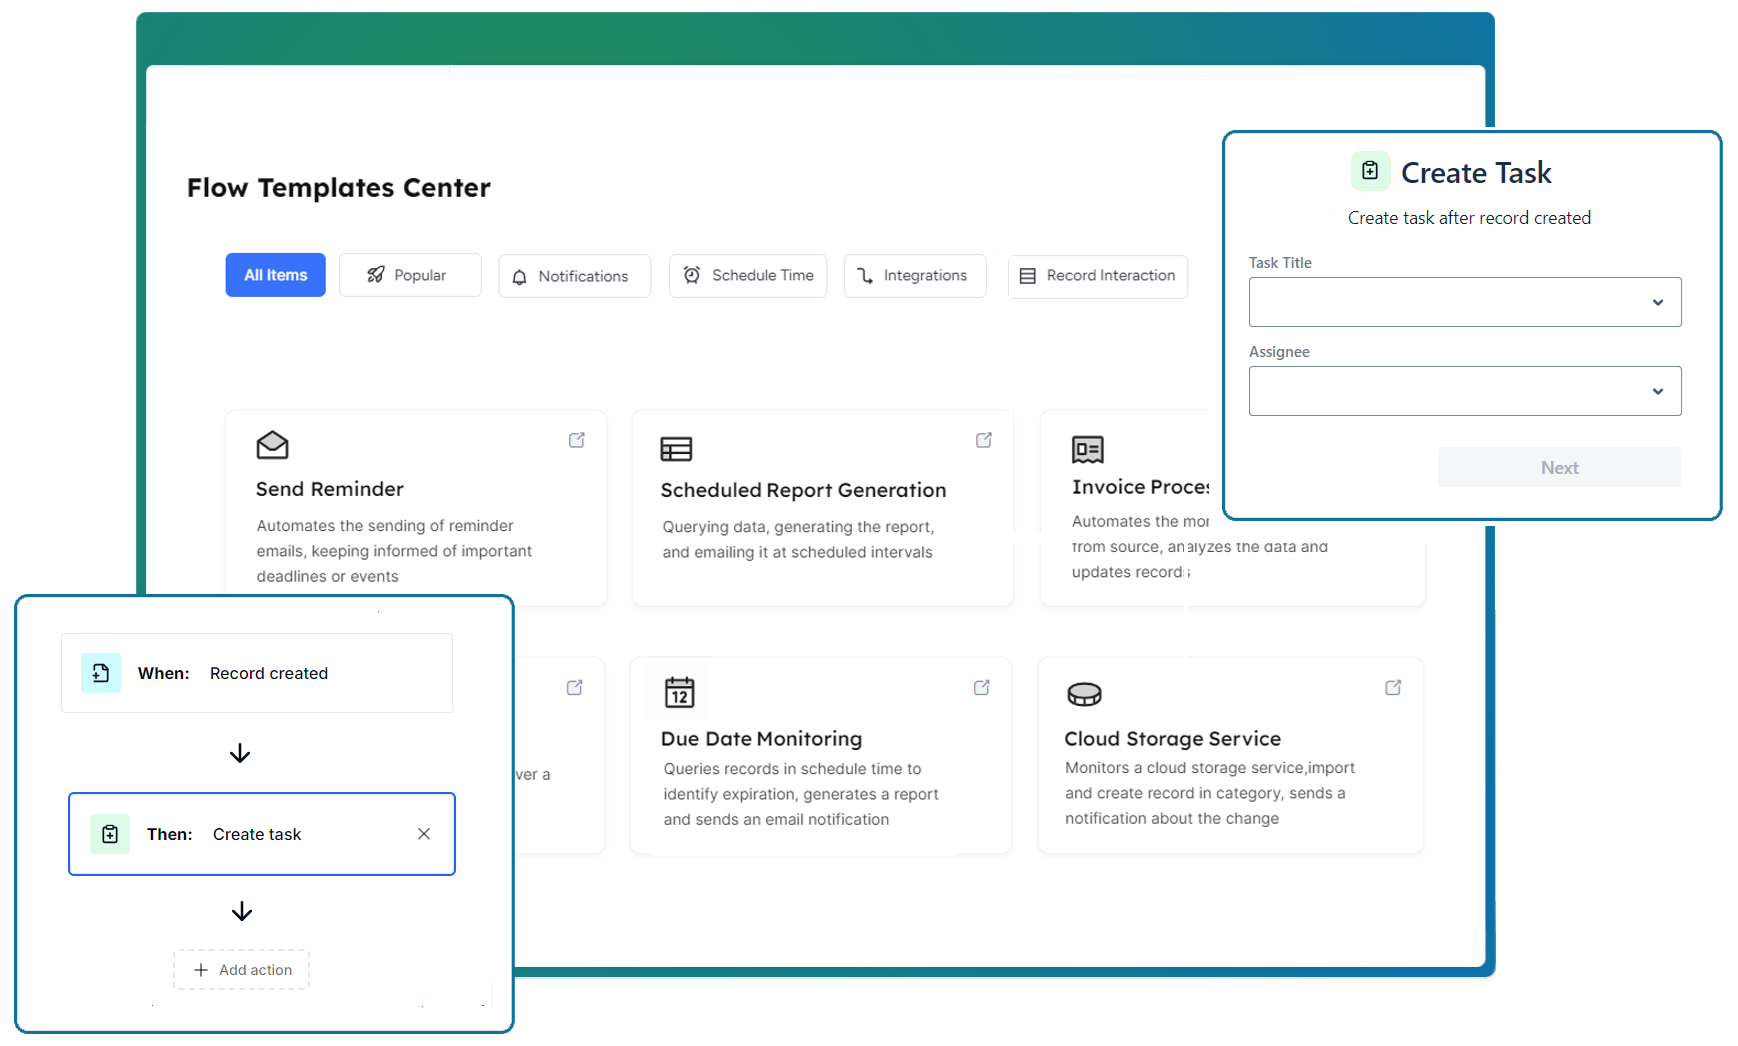The width and height of the screenshot is (1738, 1046).
Task: Select the Record Interaction filter
Action: [x=1098, y=275]
